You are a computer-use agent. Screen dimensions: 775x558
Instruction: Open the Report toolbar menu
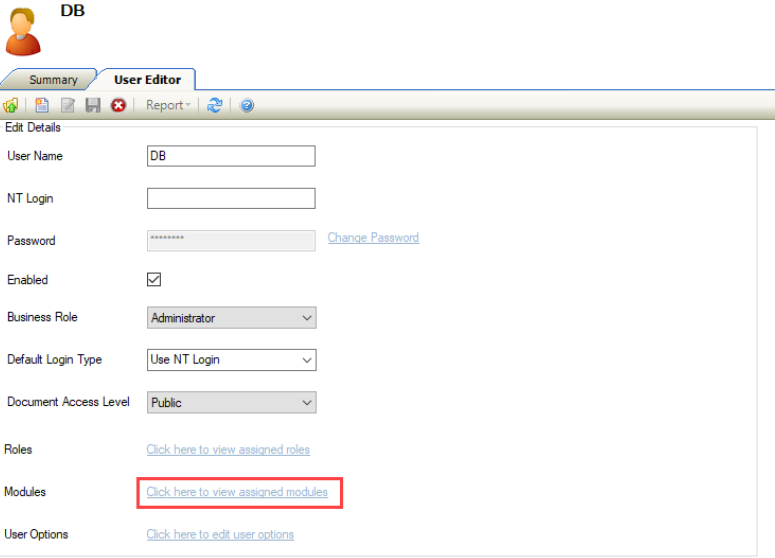click(168, 105)
